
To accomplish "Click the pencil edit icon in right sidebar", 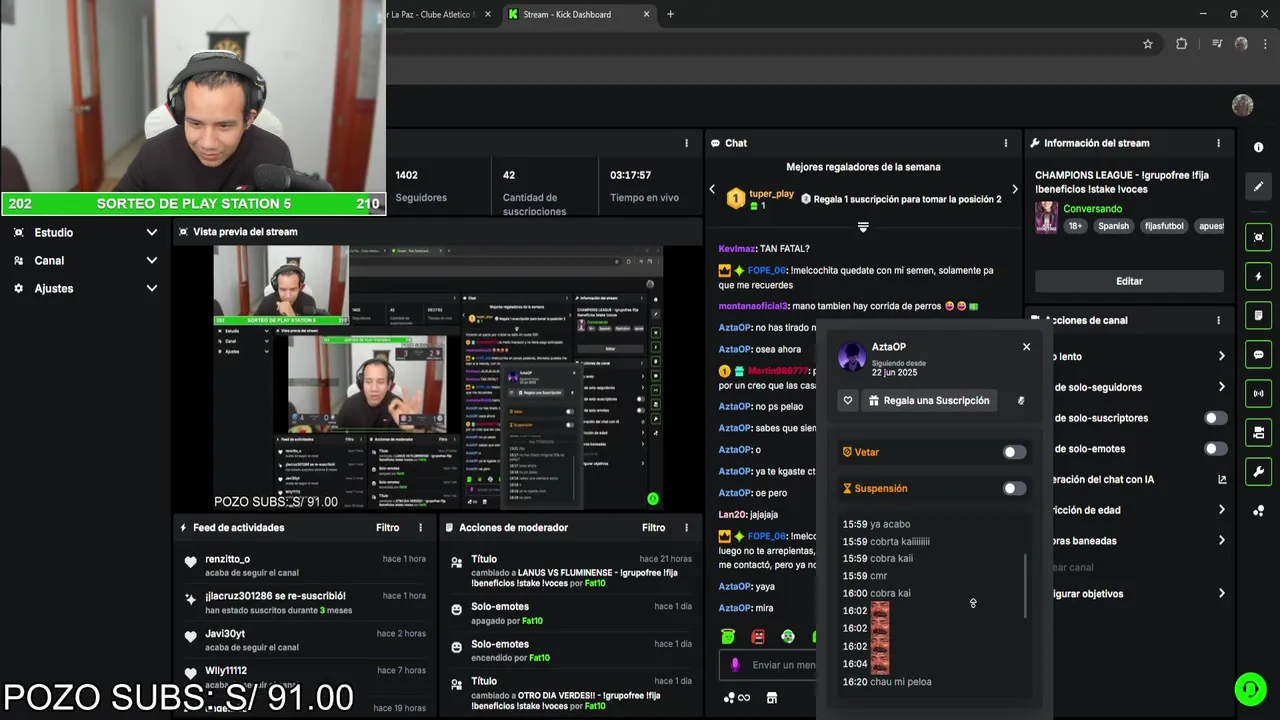I will [x=1258, y=186].
